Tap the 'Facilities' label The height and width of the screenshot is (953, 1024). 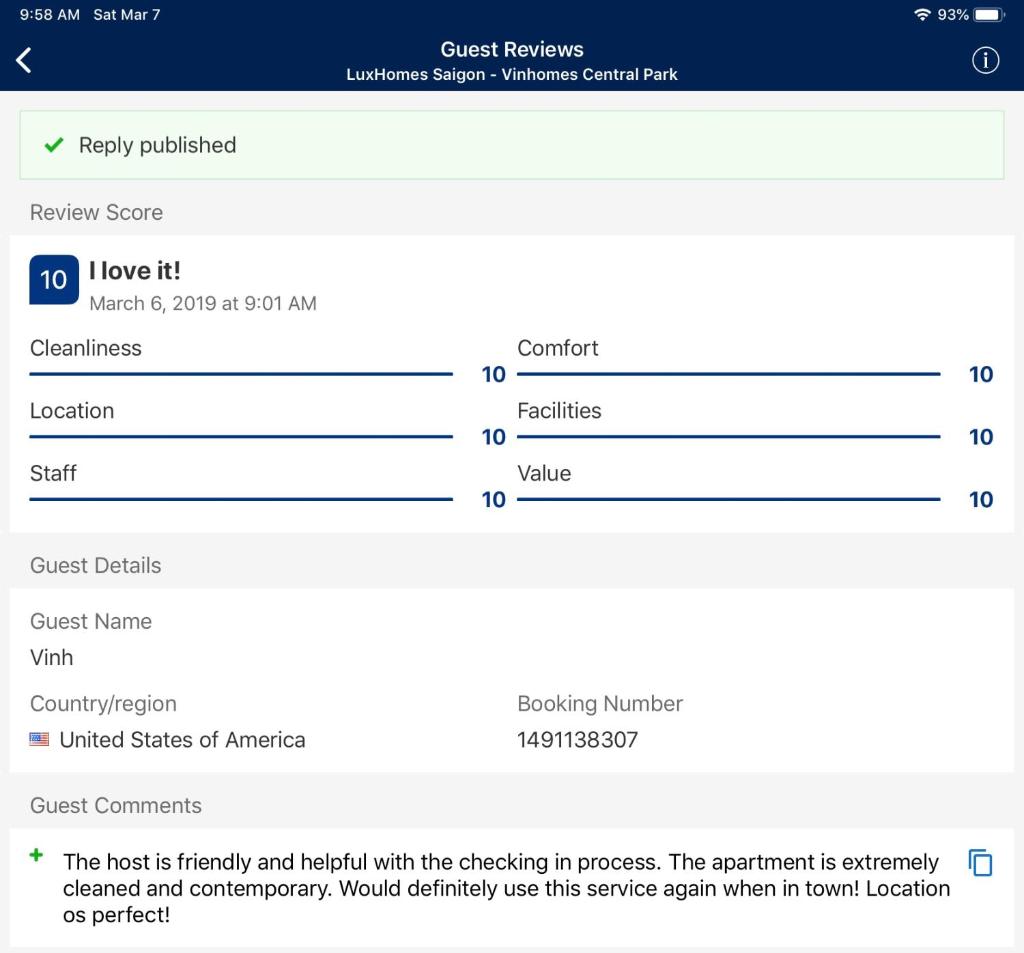click(559, 410)
